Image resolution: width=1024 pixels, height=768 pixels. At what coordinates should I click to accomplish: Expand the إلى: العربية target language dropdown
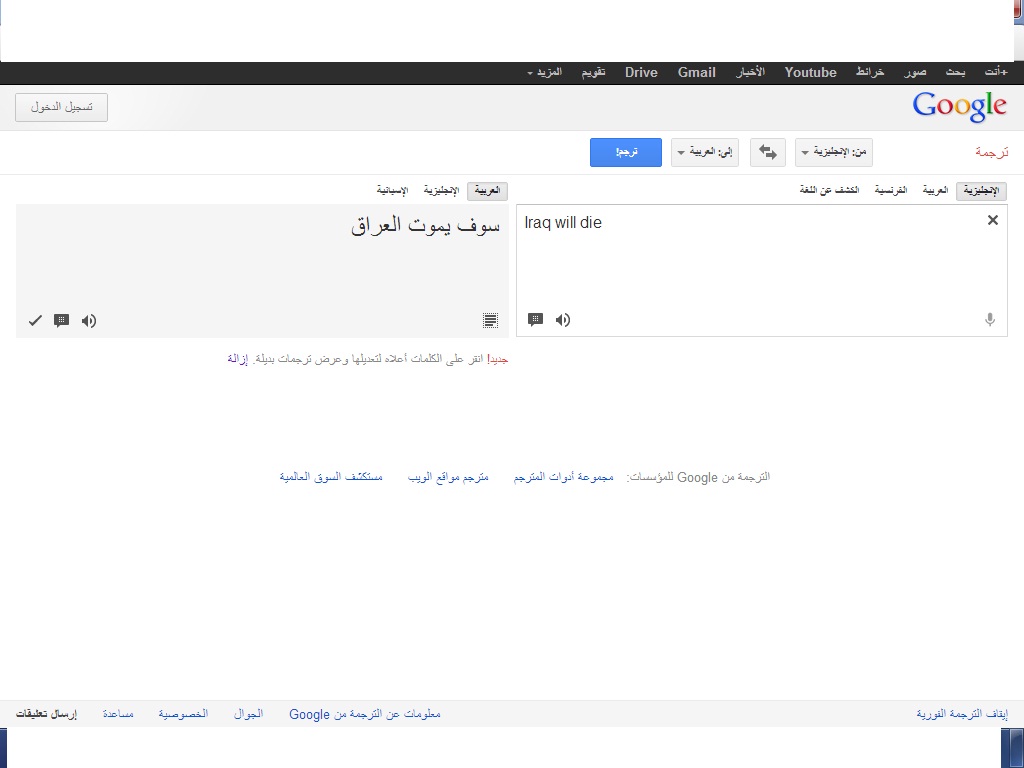[704, 152]
